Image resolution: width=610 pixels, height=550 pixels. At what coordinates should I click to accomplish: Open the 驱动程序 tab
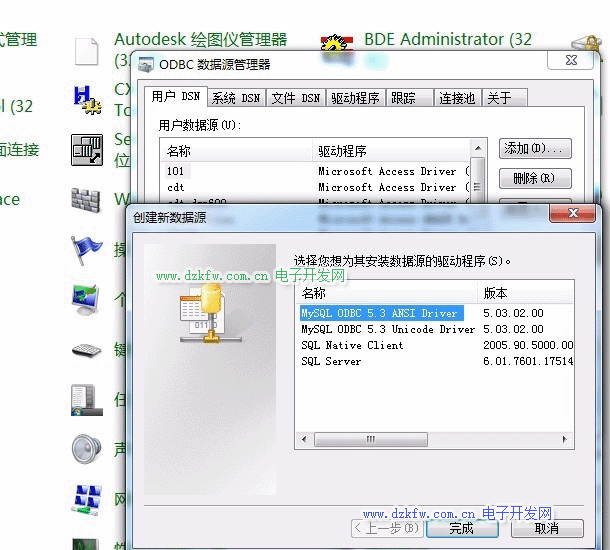point(355,97)
